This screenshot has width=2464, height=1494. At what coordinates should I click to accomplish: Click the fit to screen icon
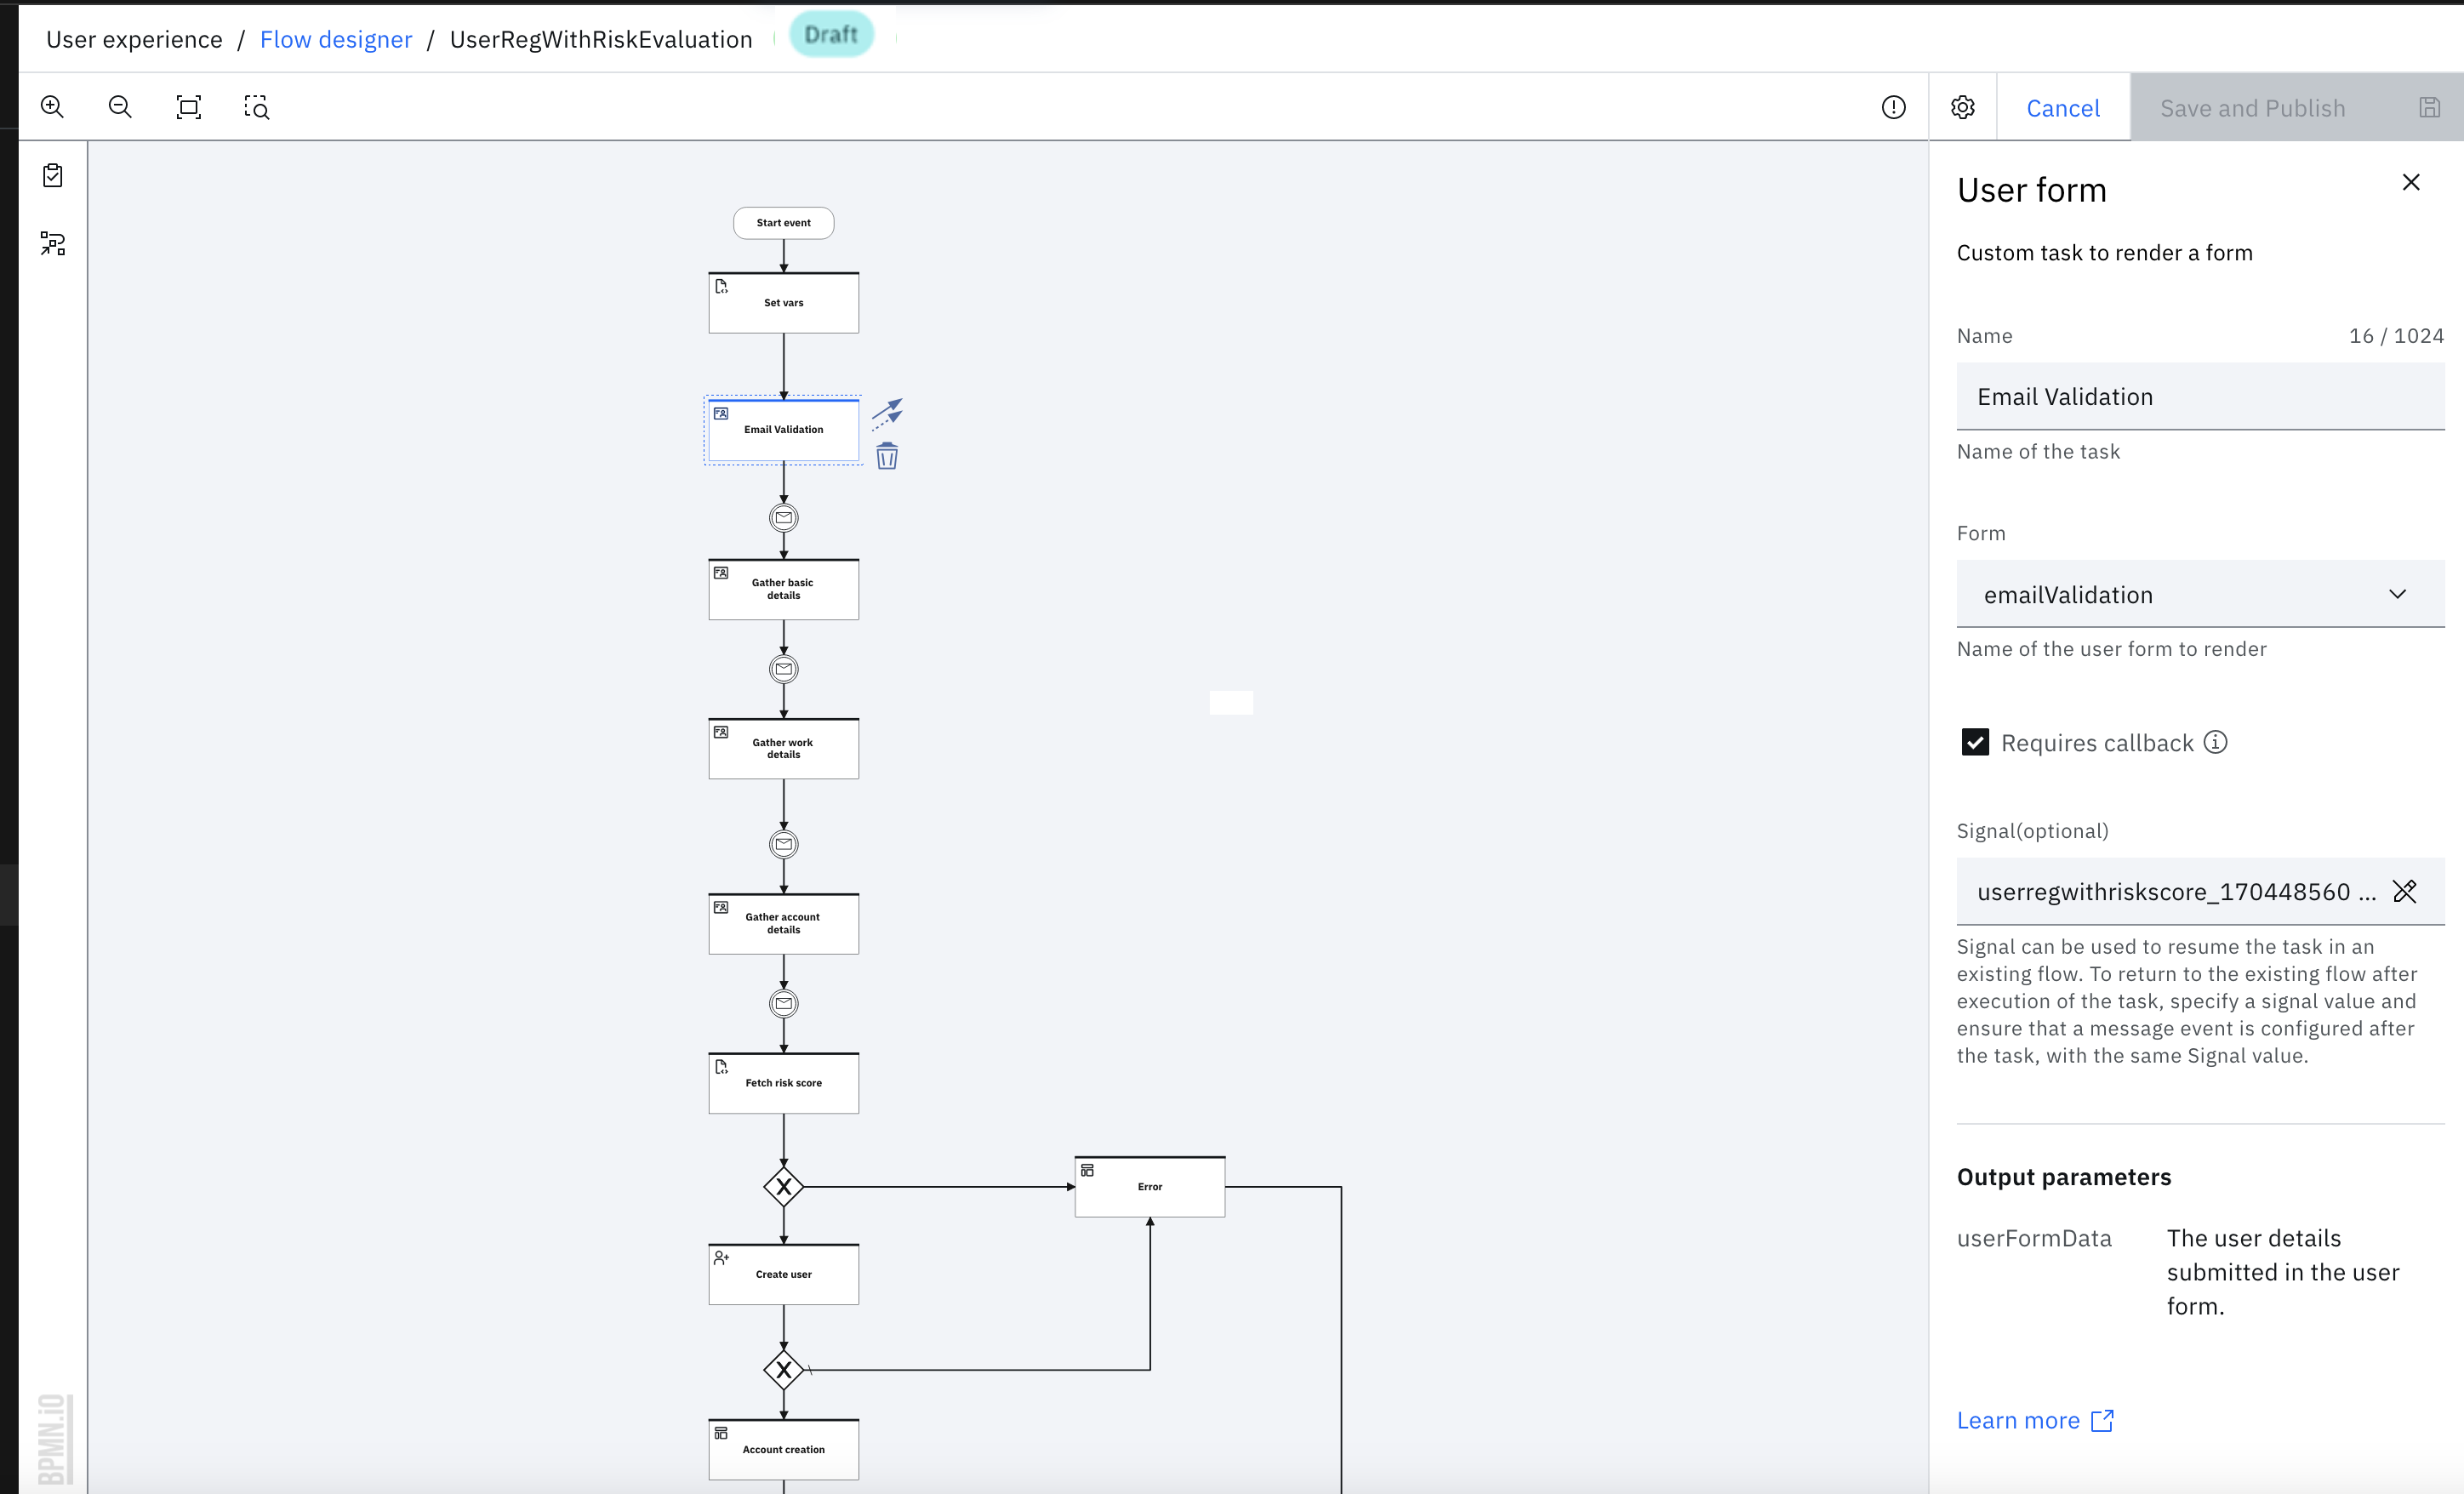click(x=188, y=107)
